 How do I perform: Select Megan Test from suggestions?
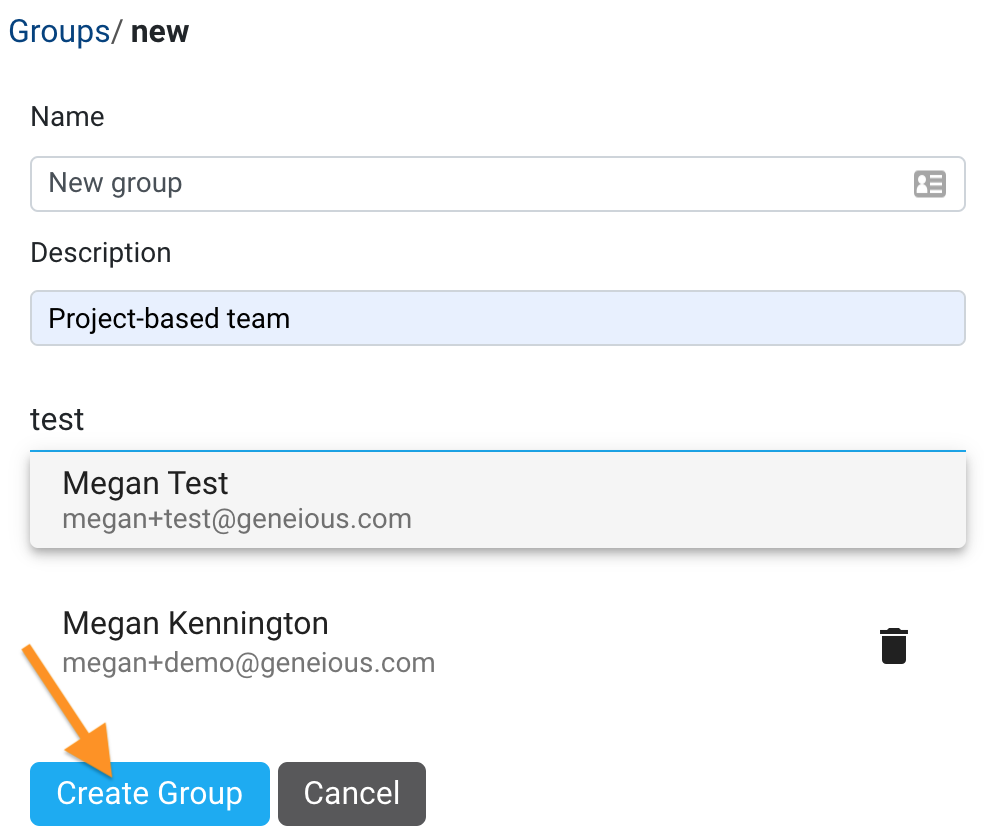click(498, 500)
